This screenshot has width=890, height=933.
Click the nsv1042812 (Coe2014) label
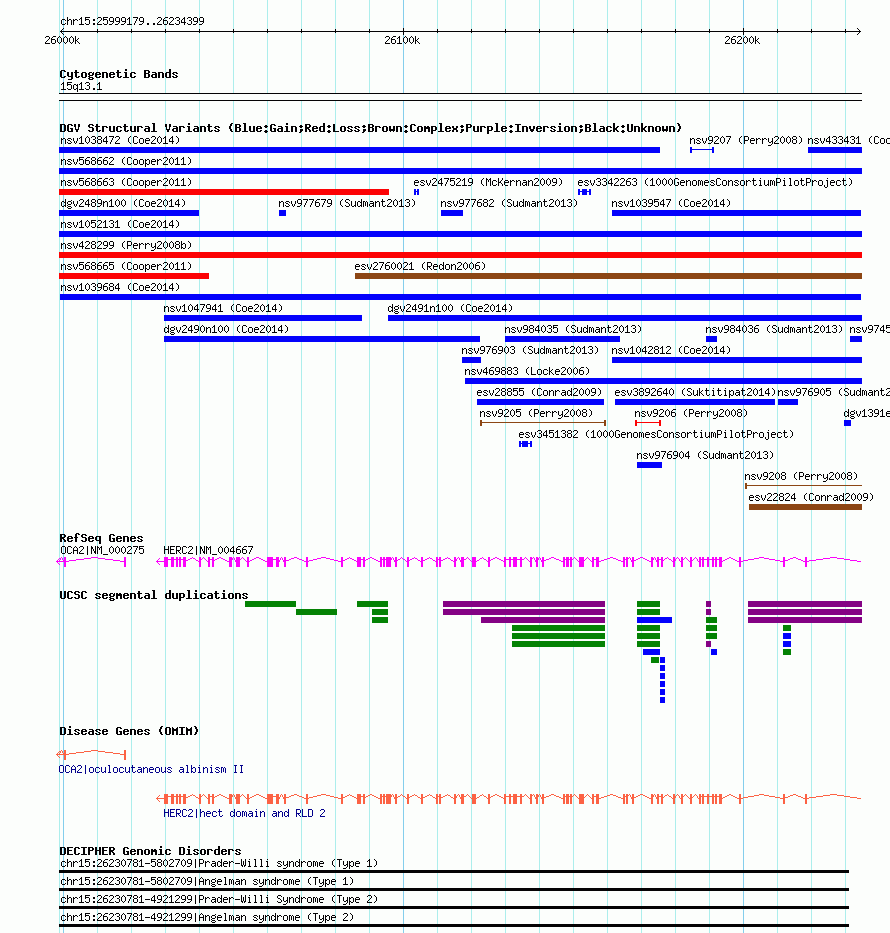click(x=671, y=350)
